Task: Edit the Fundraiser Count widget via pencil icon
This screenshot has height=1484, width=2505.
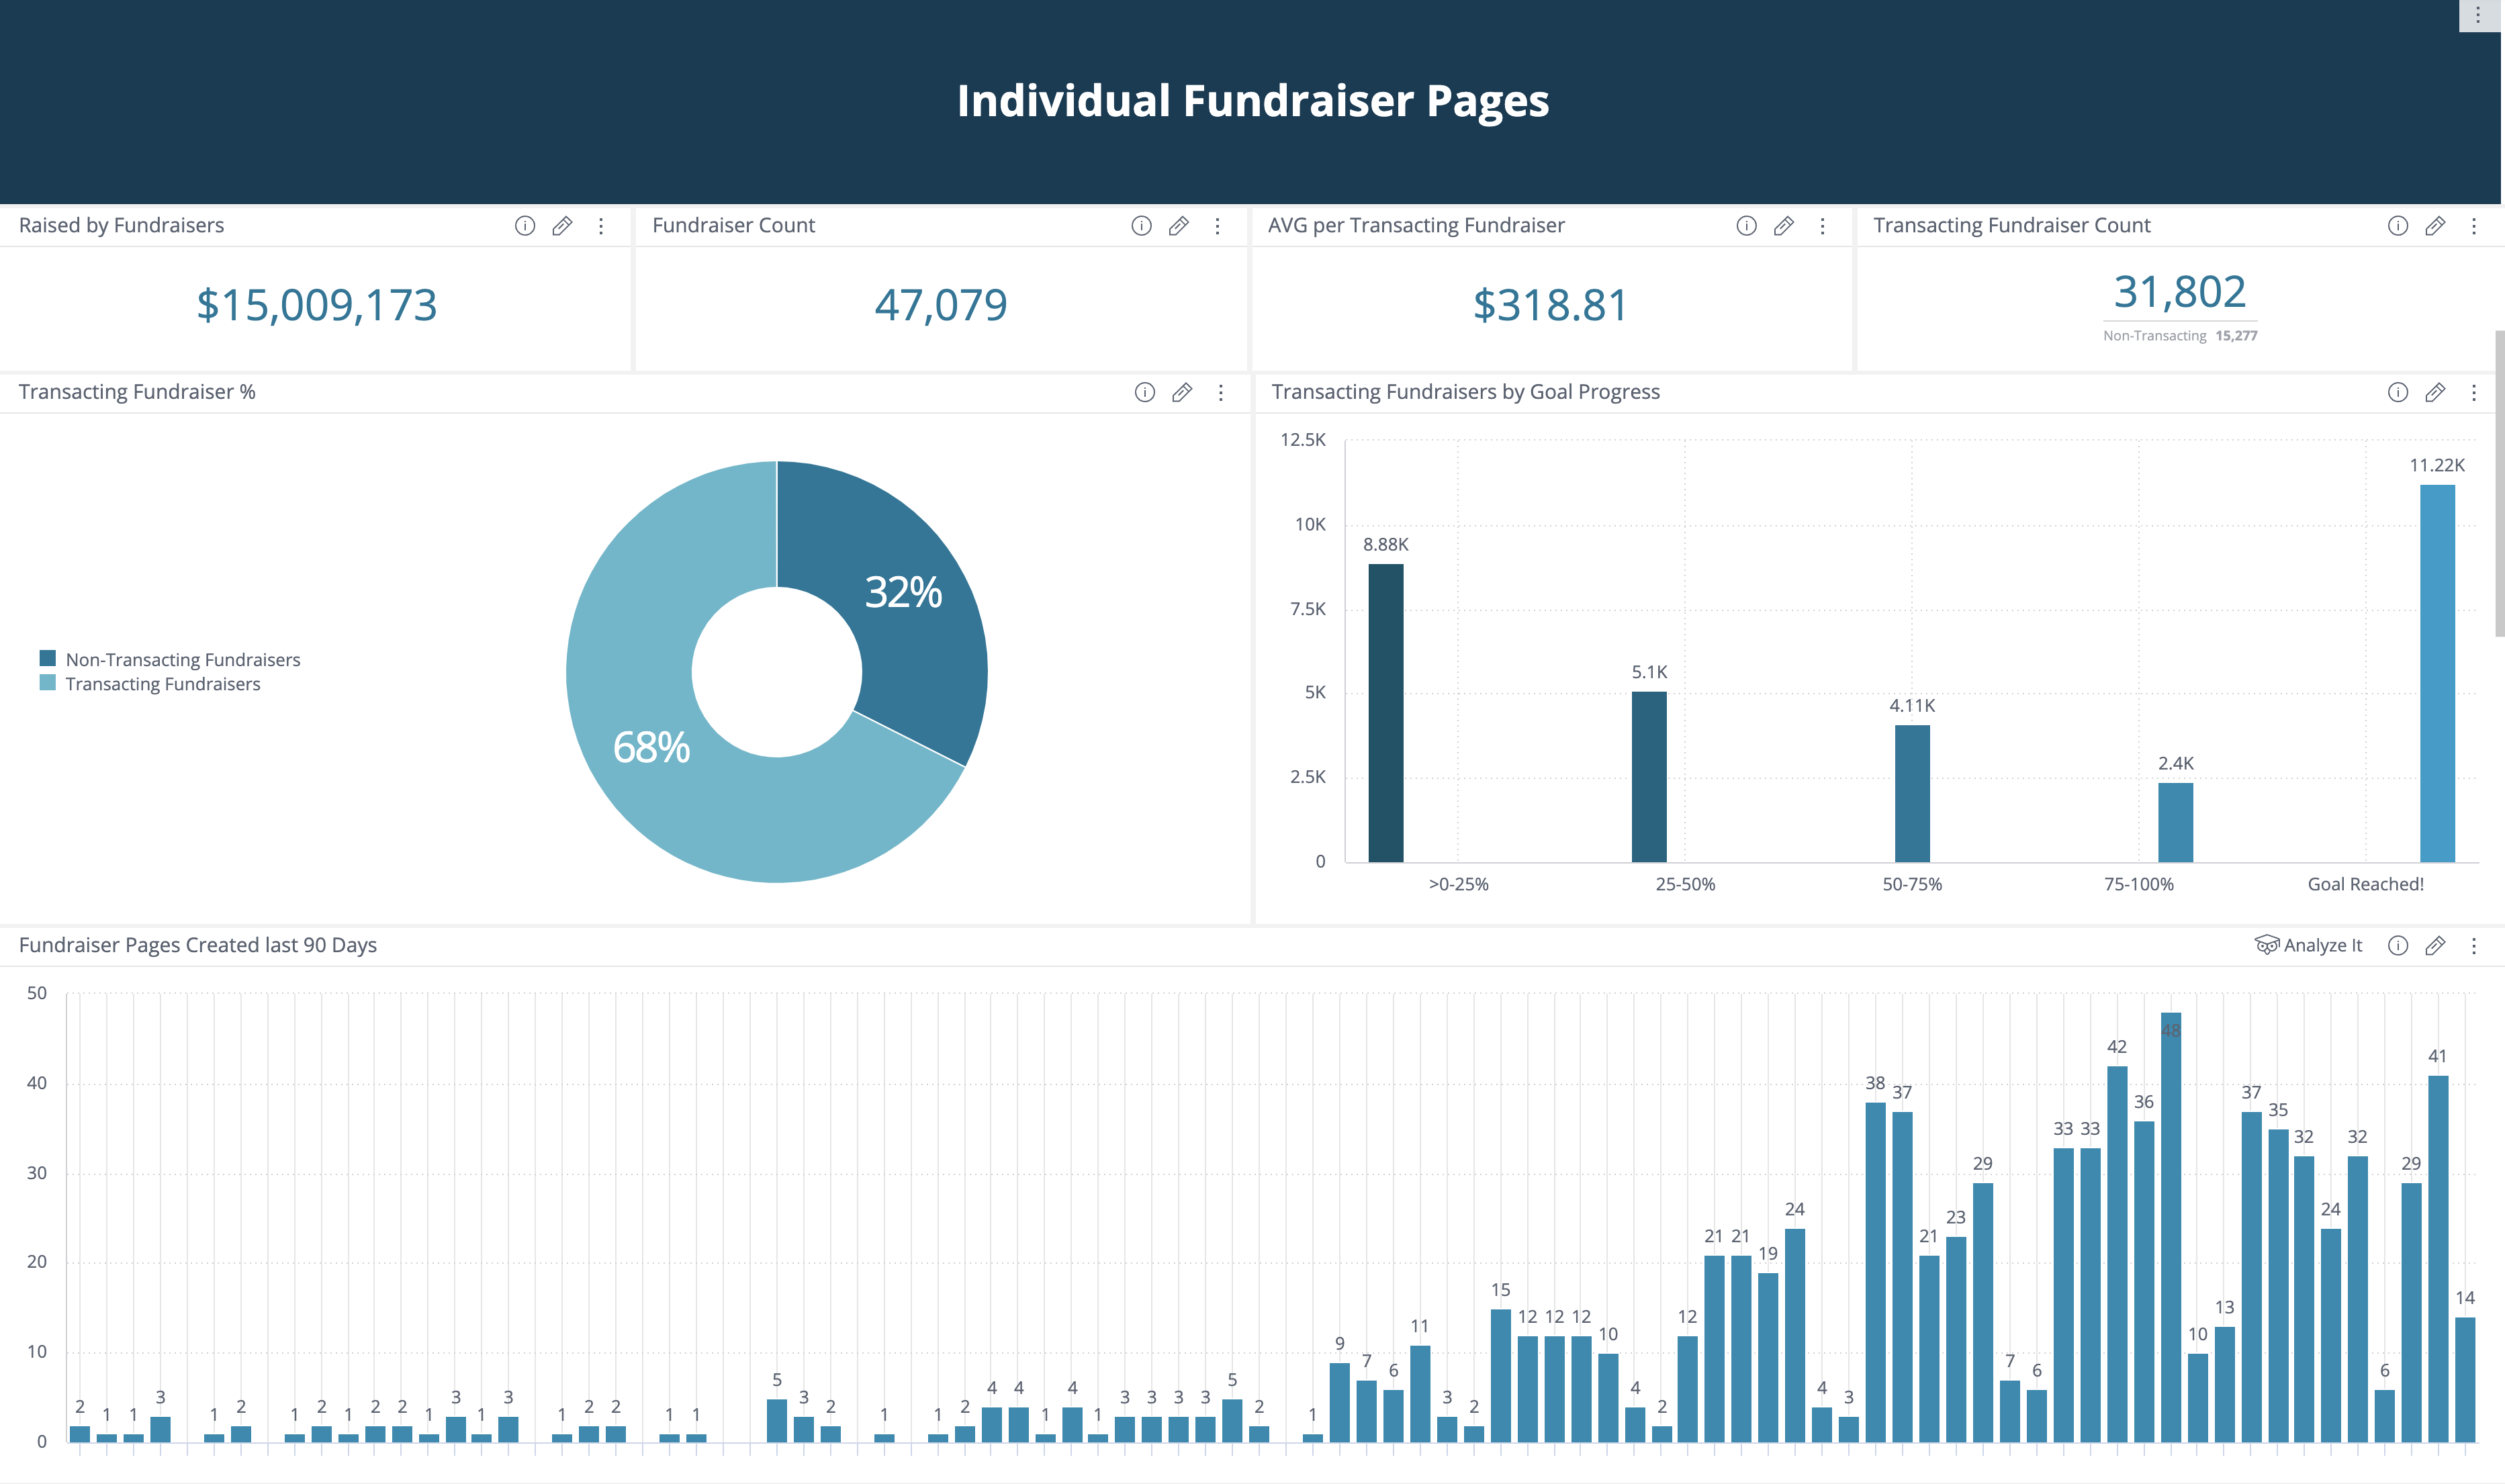Action: (x=1179, y=226)
